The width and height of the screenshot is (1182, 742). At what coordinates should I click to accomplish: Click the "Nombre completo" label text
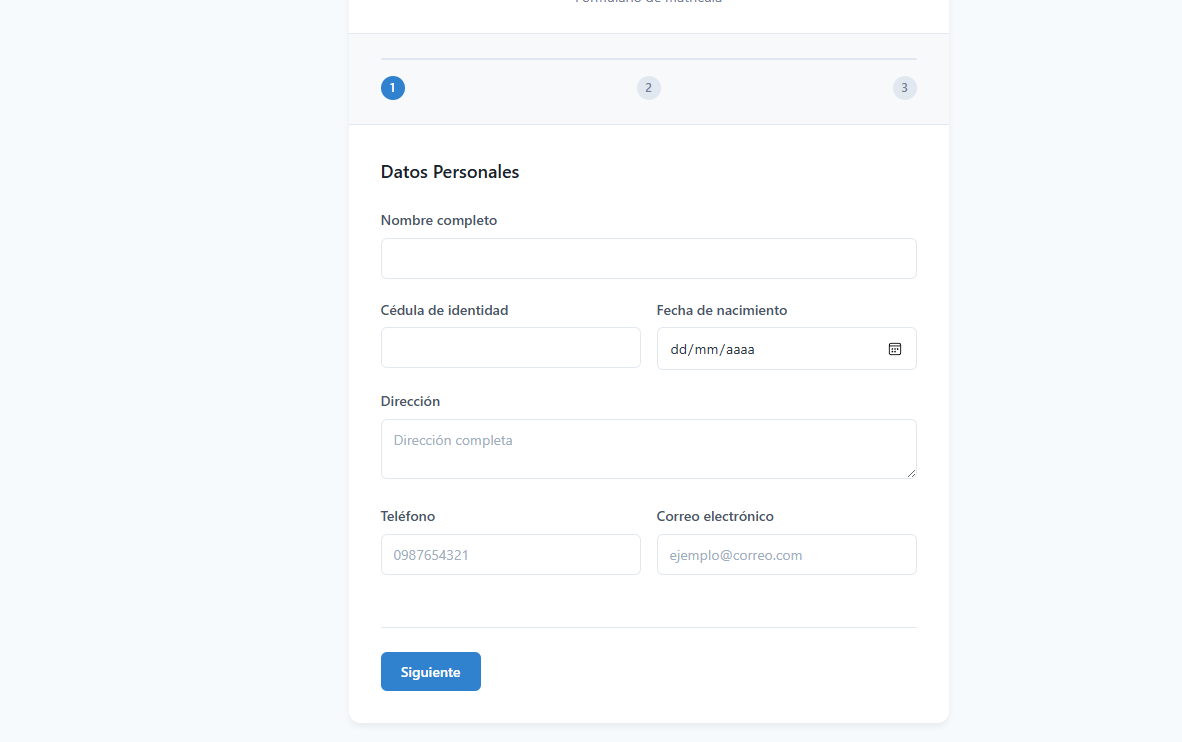[439, 220]
